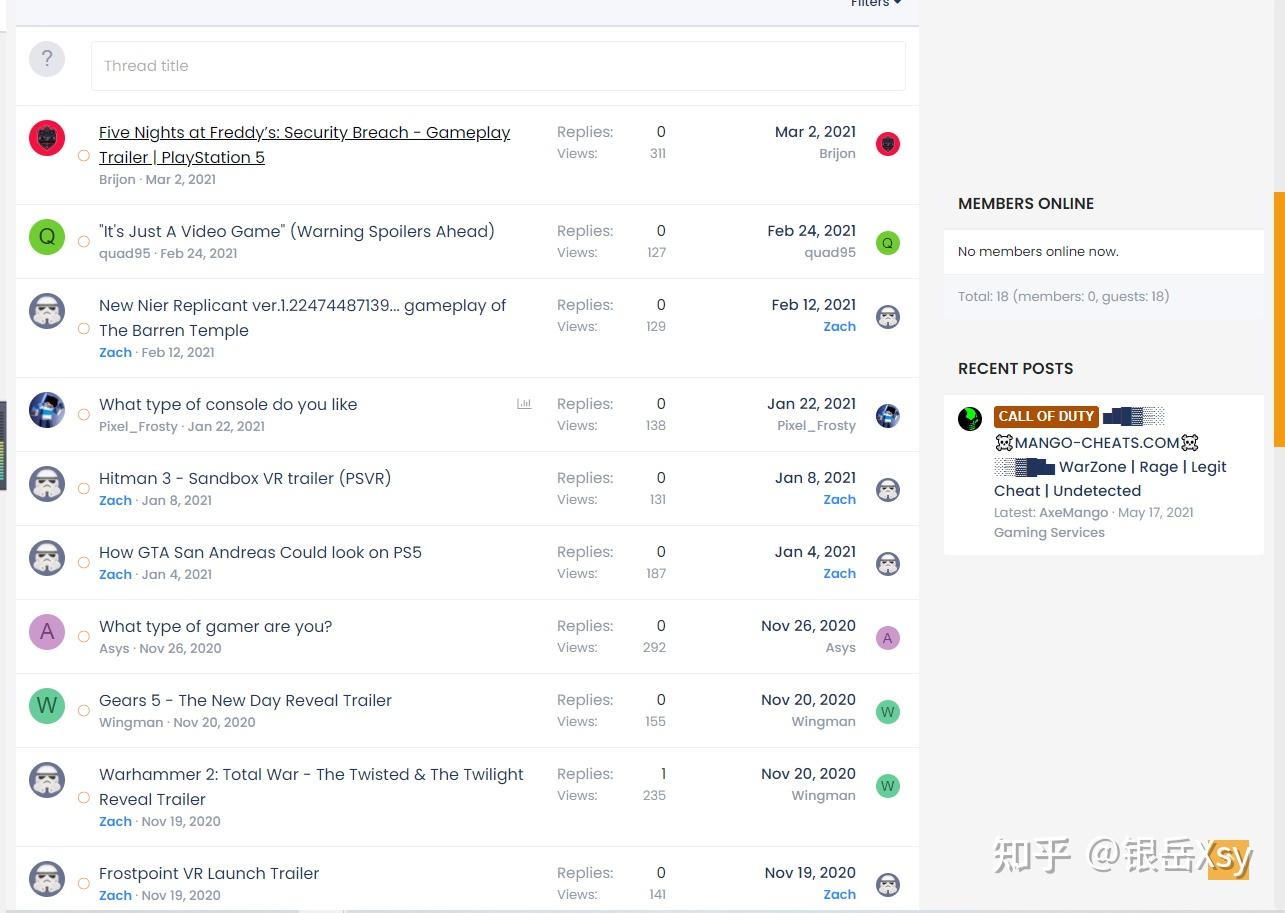Click the orange scrollbar on right edge

pos(1279,318)
